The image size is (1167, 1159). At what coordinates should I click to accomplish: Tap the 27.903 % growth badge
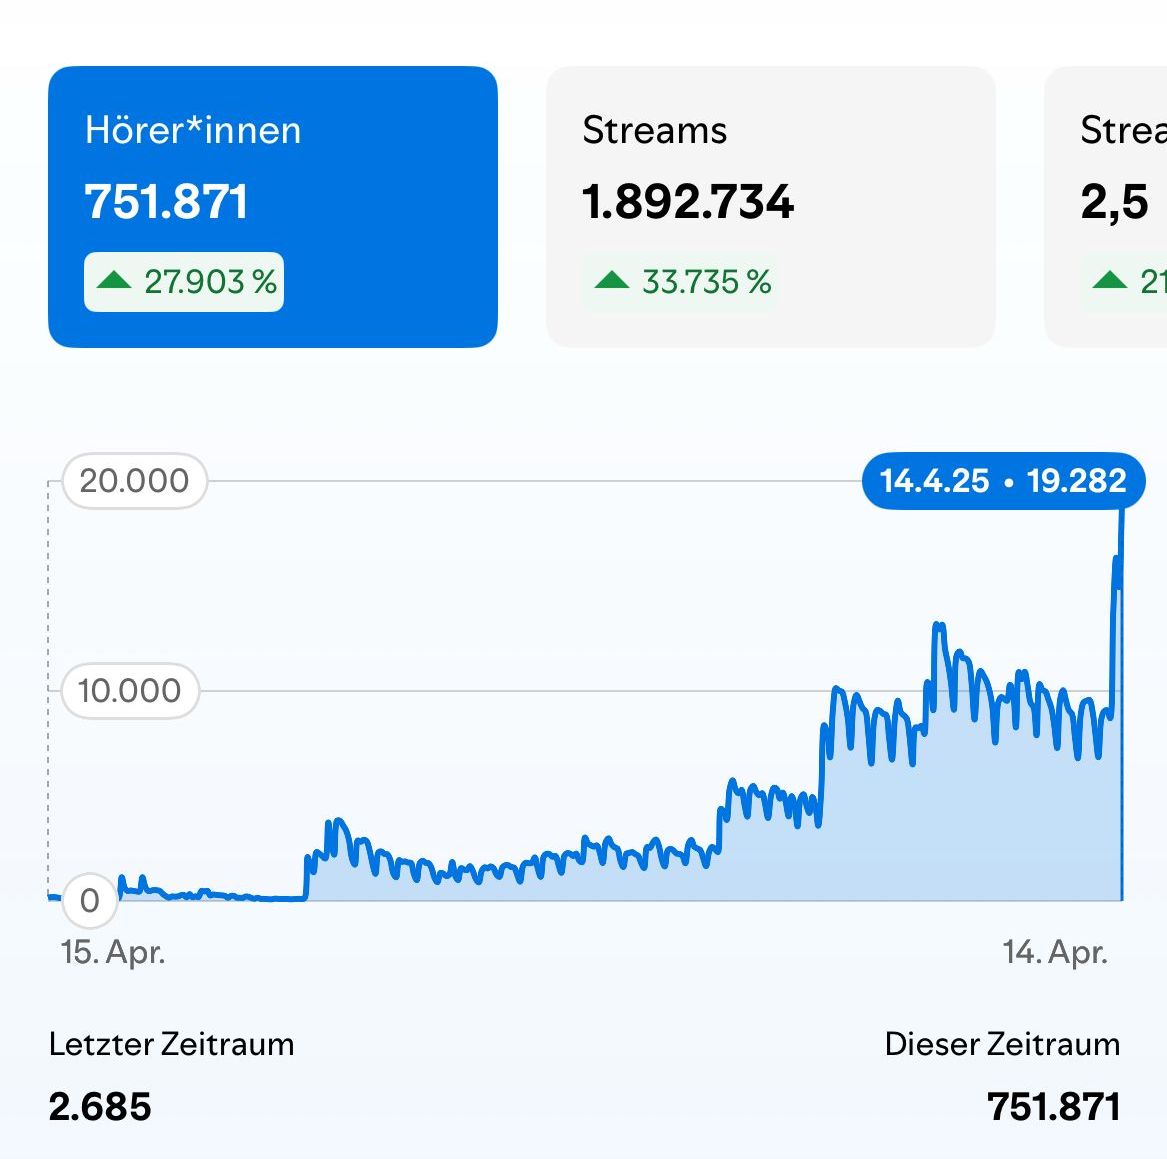184,282
